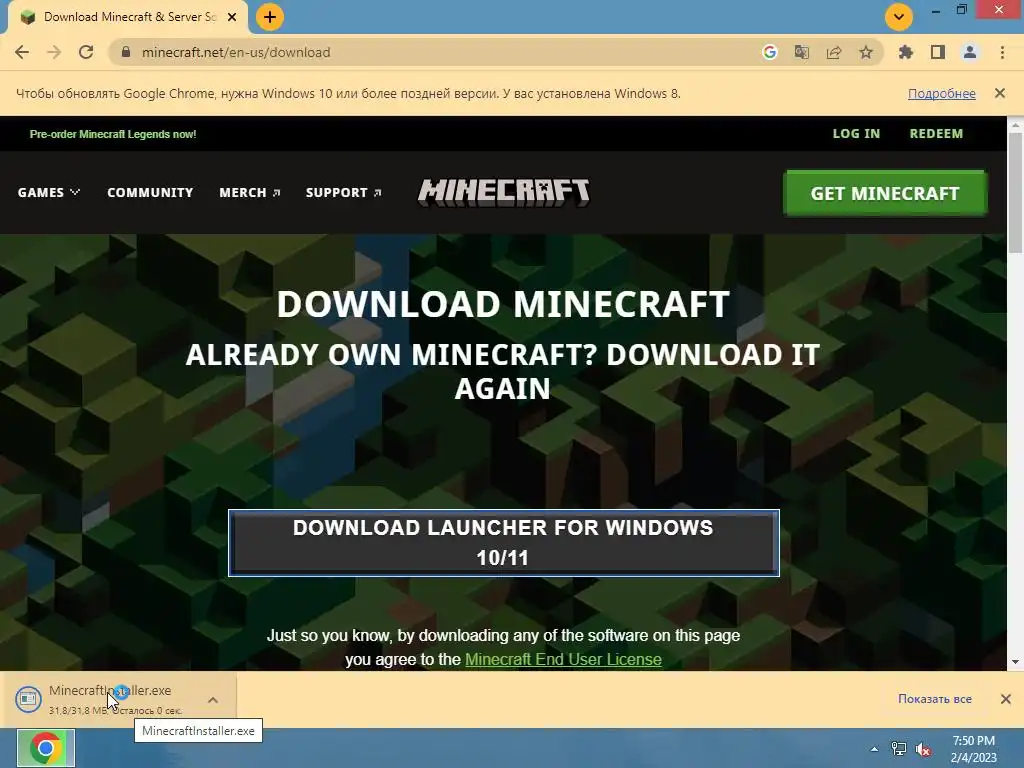Click the Minecraft logo
Screen dimensions: 1024x768
[x=504, y=193]
